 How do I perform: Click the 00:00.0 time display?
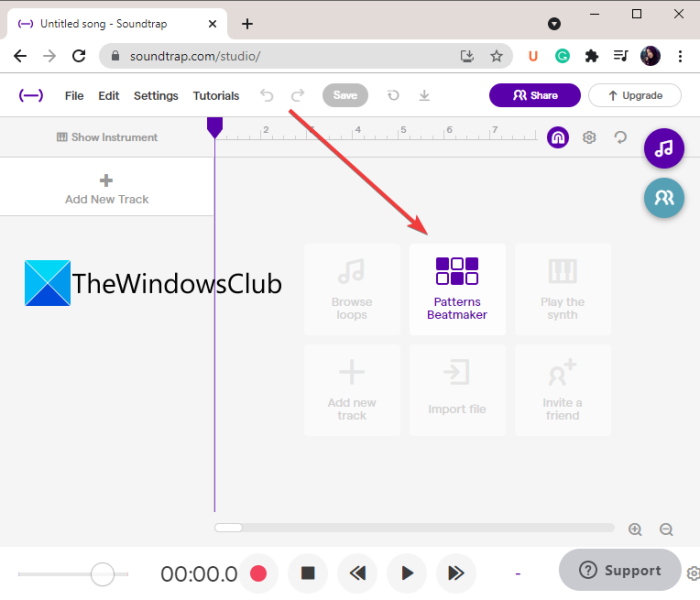tap(199, 574)
